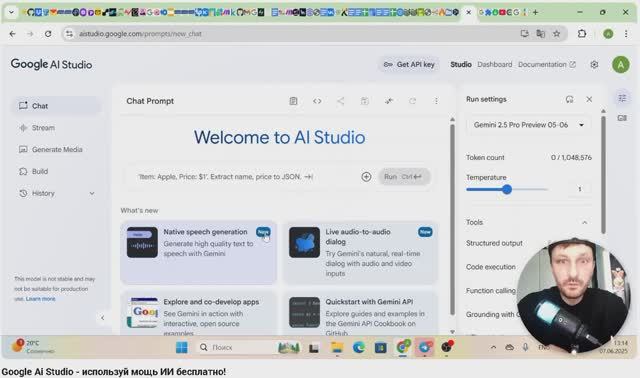Open Native speech generation card
The height and width of the screenshot is (378, 640).
[x=199, y=253]
